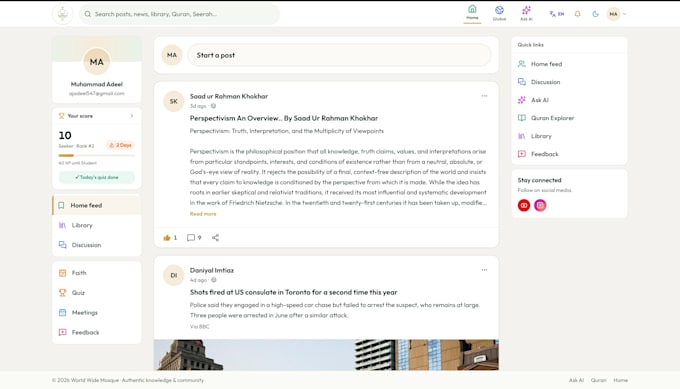The image size is (680, 389).
Task: Open Saad ur Rahman Khokhar's profile
Action: (229, 96)
